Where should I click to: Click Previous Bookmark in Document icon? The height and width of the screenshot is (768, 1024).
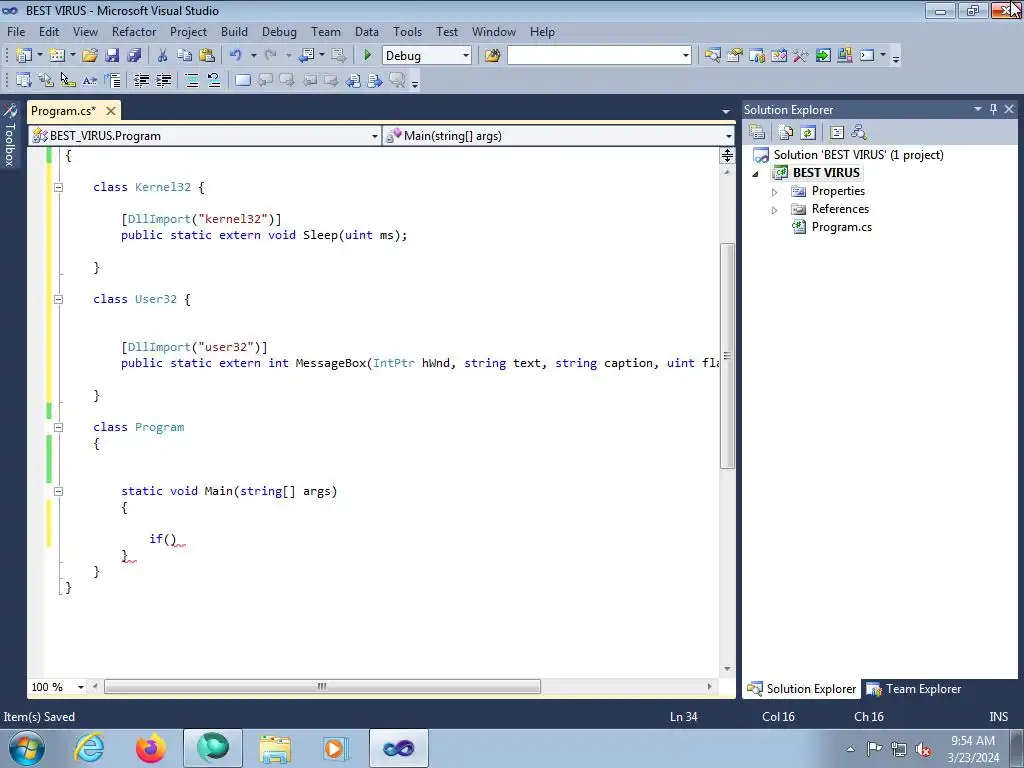[x=353, y=80]
